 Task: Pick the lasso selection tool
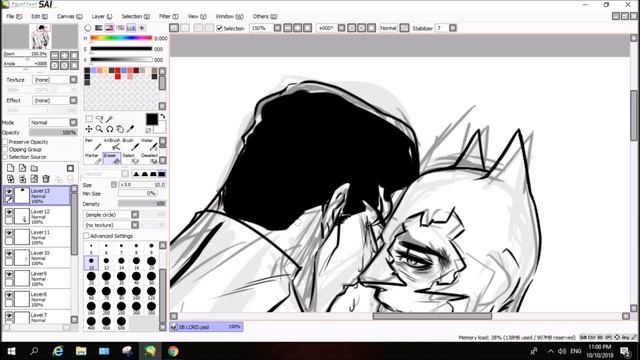coord(99,119)
